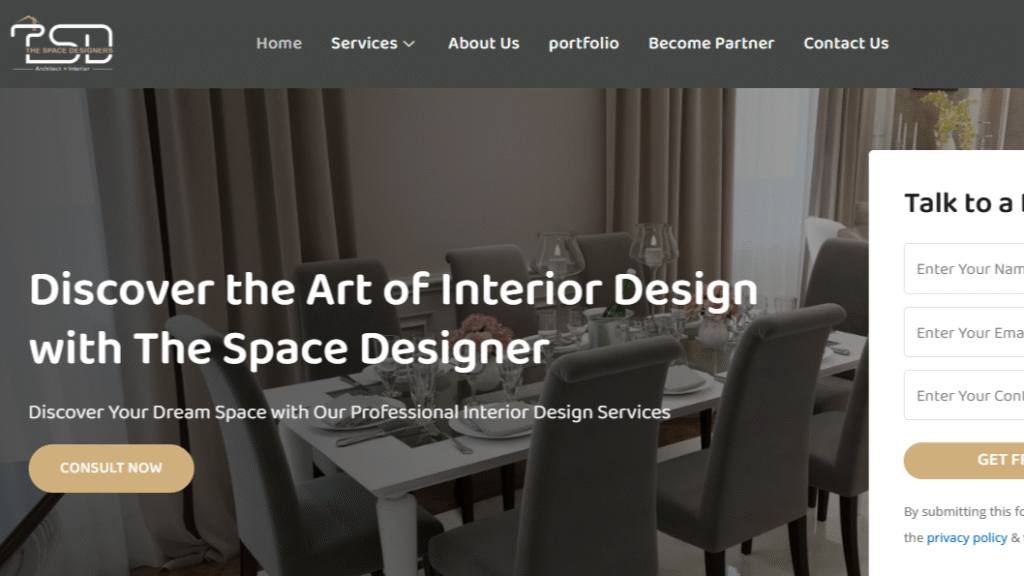Click the Talk to a form heading

click(964, 203)
